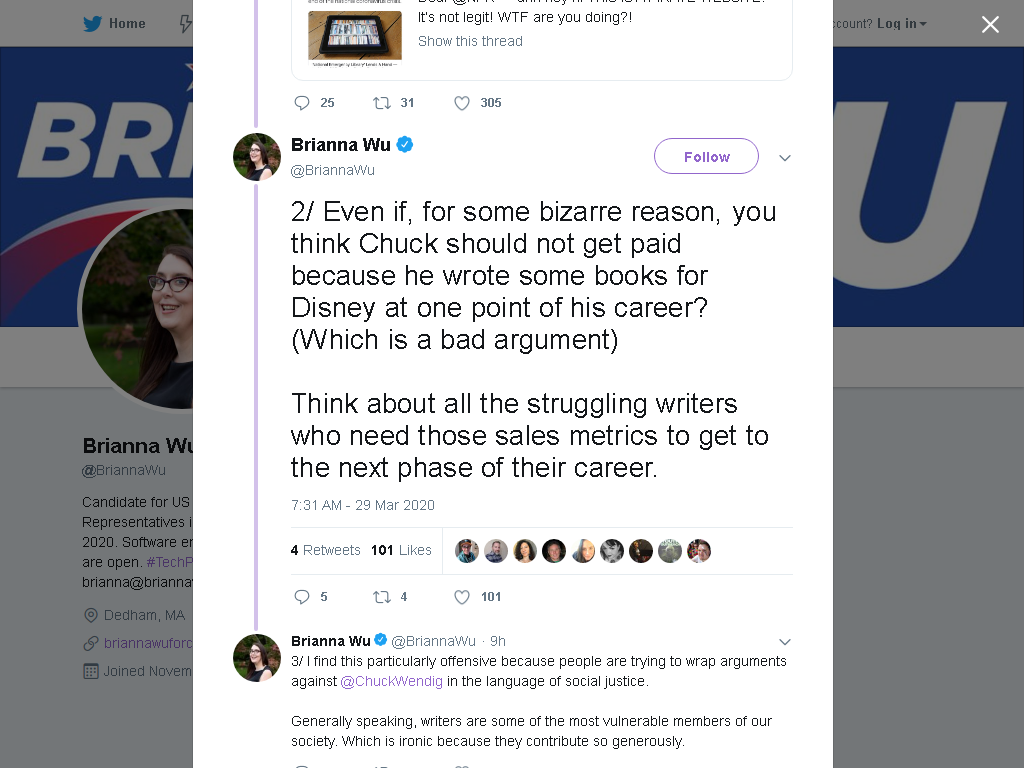This screenshot has width=1024, height=768.
Task: View the 4 Retweets list
Action: click(x=325, y=550)
